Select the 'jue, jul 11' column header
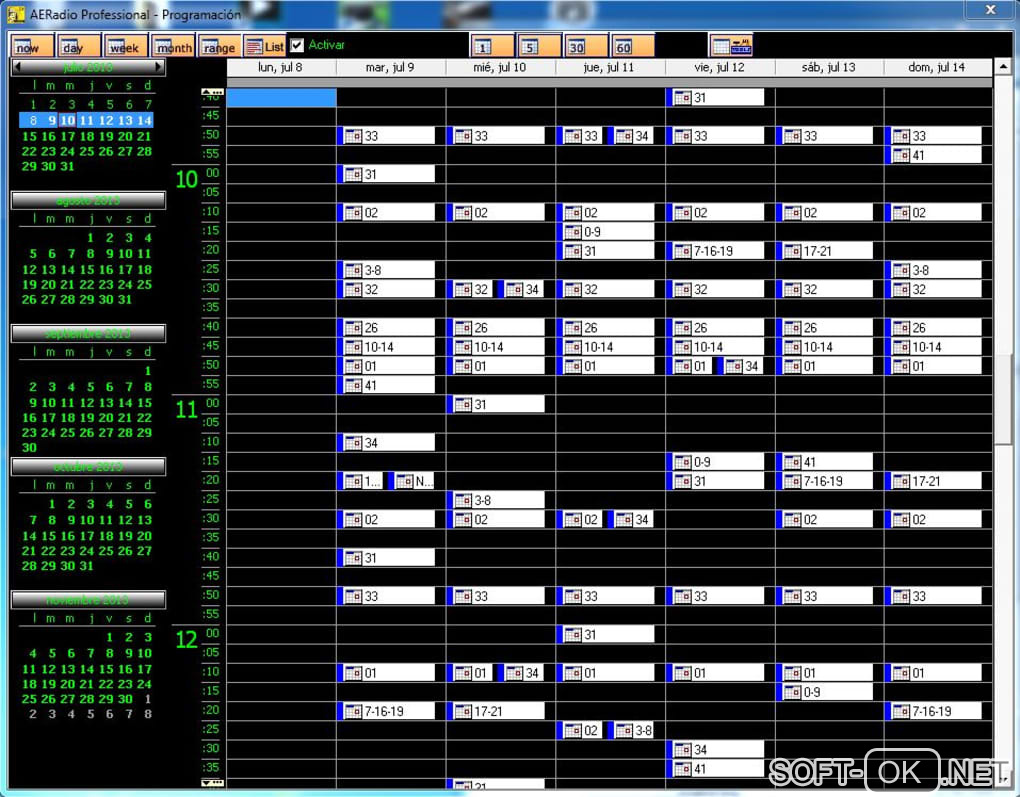This screenshot has height=797, width=1020. pos(610,67)
